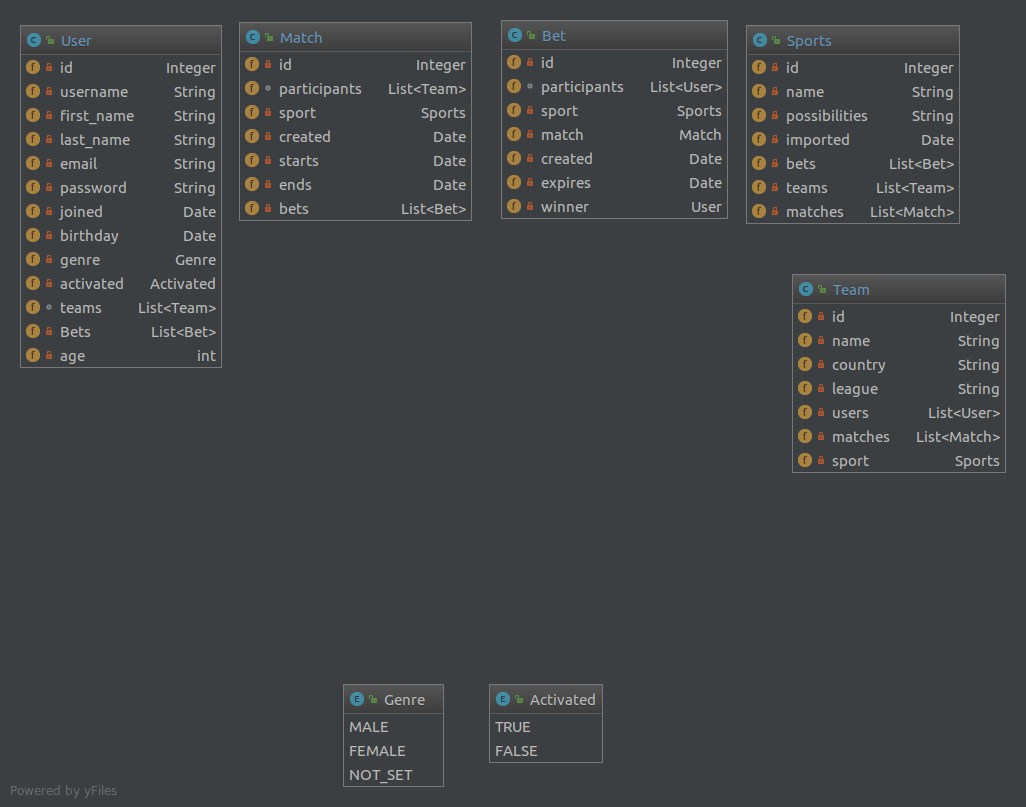Select expires field in Bet class

614,183
